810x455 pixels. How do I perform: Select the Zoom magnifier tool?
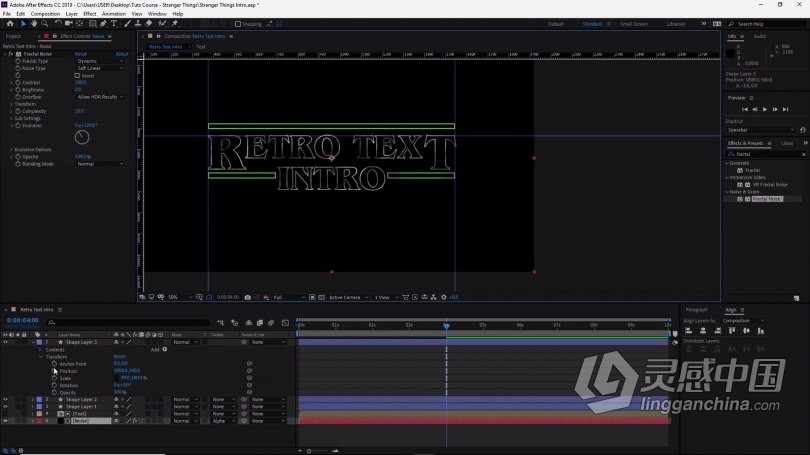pyautogui.click(x=45, y=23)
